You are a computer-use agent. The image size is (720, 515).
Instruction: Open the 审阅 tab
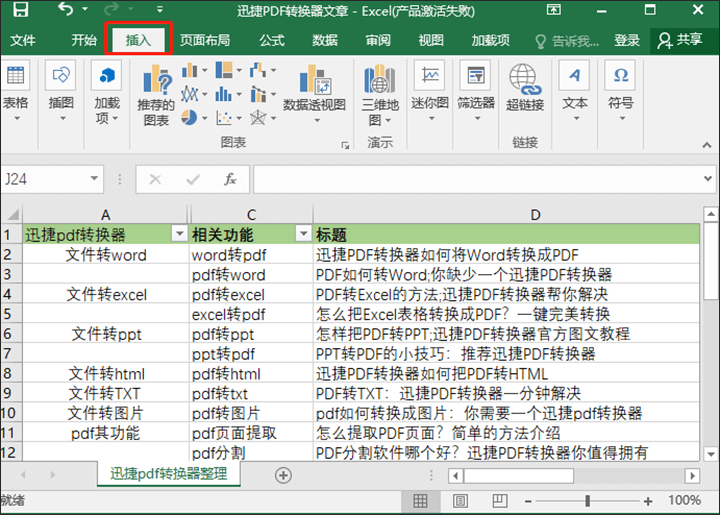click(x=378, y=40)
